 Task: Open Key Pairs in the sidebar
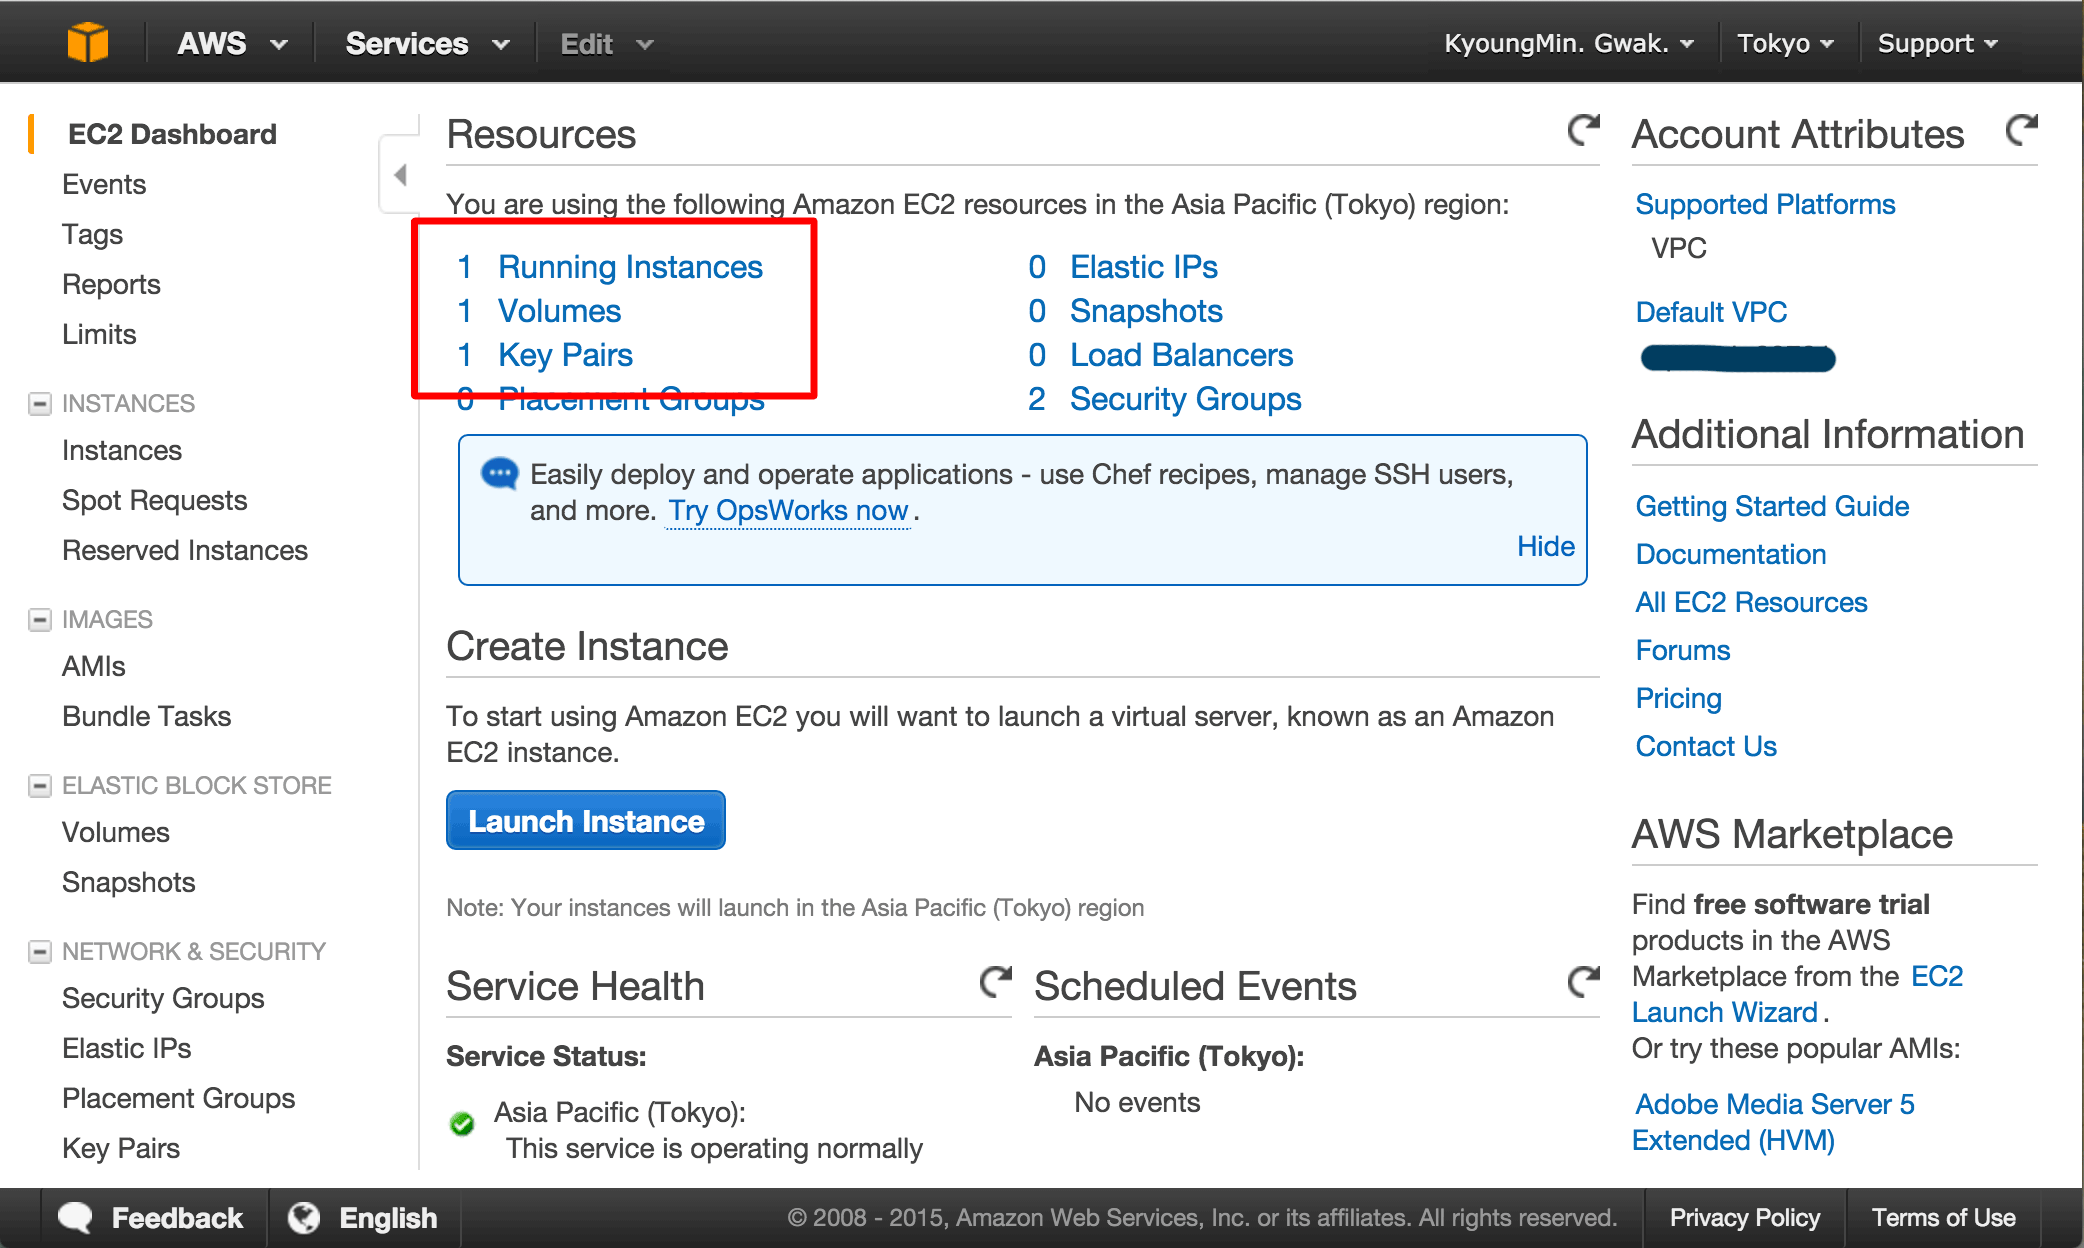pyautogui.click(x=121, y=1148)
